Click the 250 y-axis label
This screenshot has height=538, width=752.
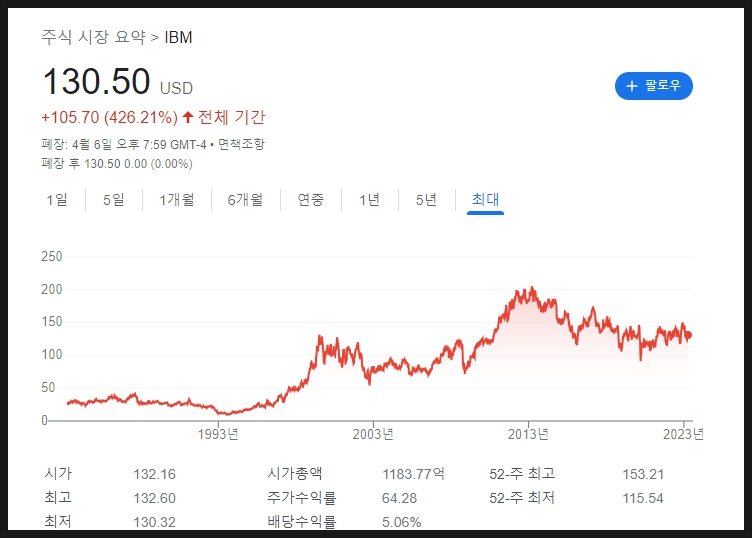(x=52, y=257)
